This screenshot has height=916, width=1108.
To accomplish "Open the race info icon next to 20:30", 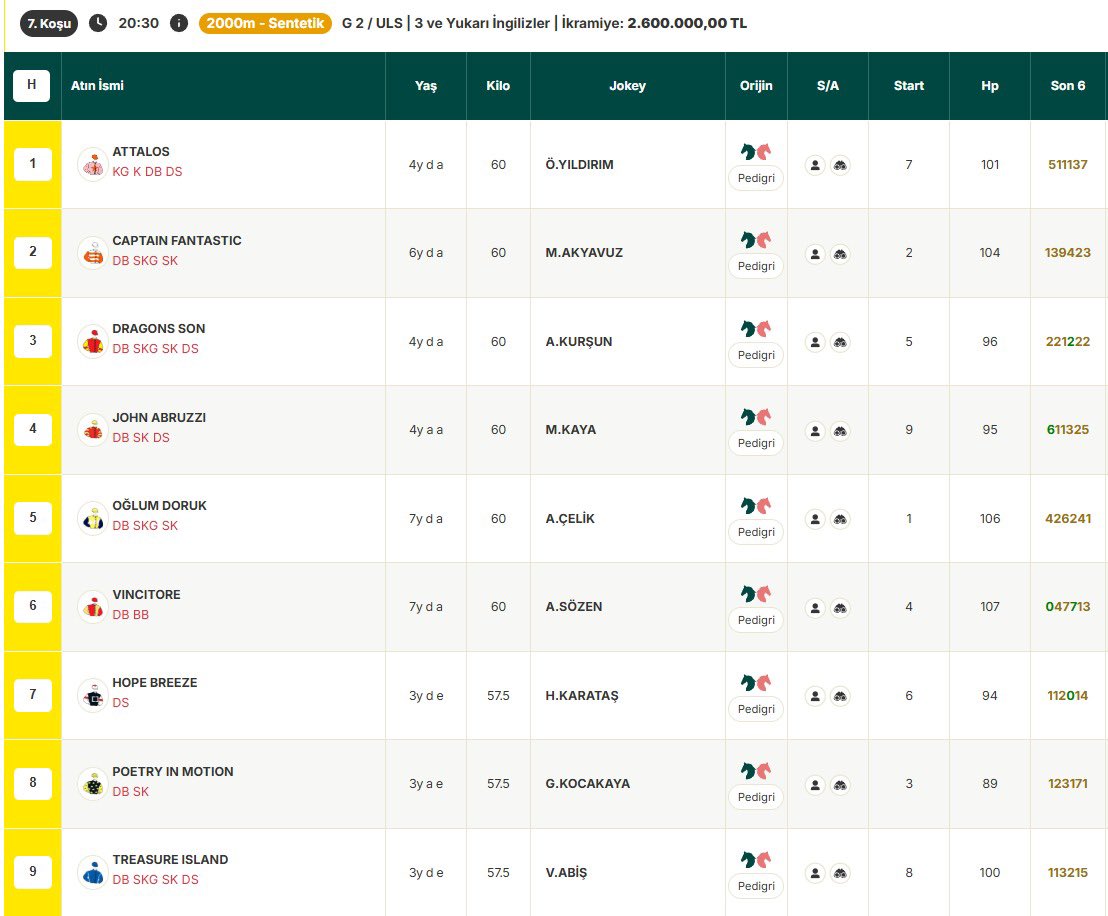I will click(x=179, y=23).
